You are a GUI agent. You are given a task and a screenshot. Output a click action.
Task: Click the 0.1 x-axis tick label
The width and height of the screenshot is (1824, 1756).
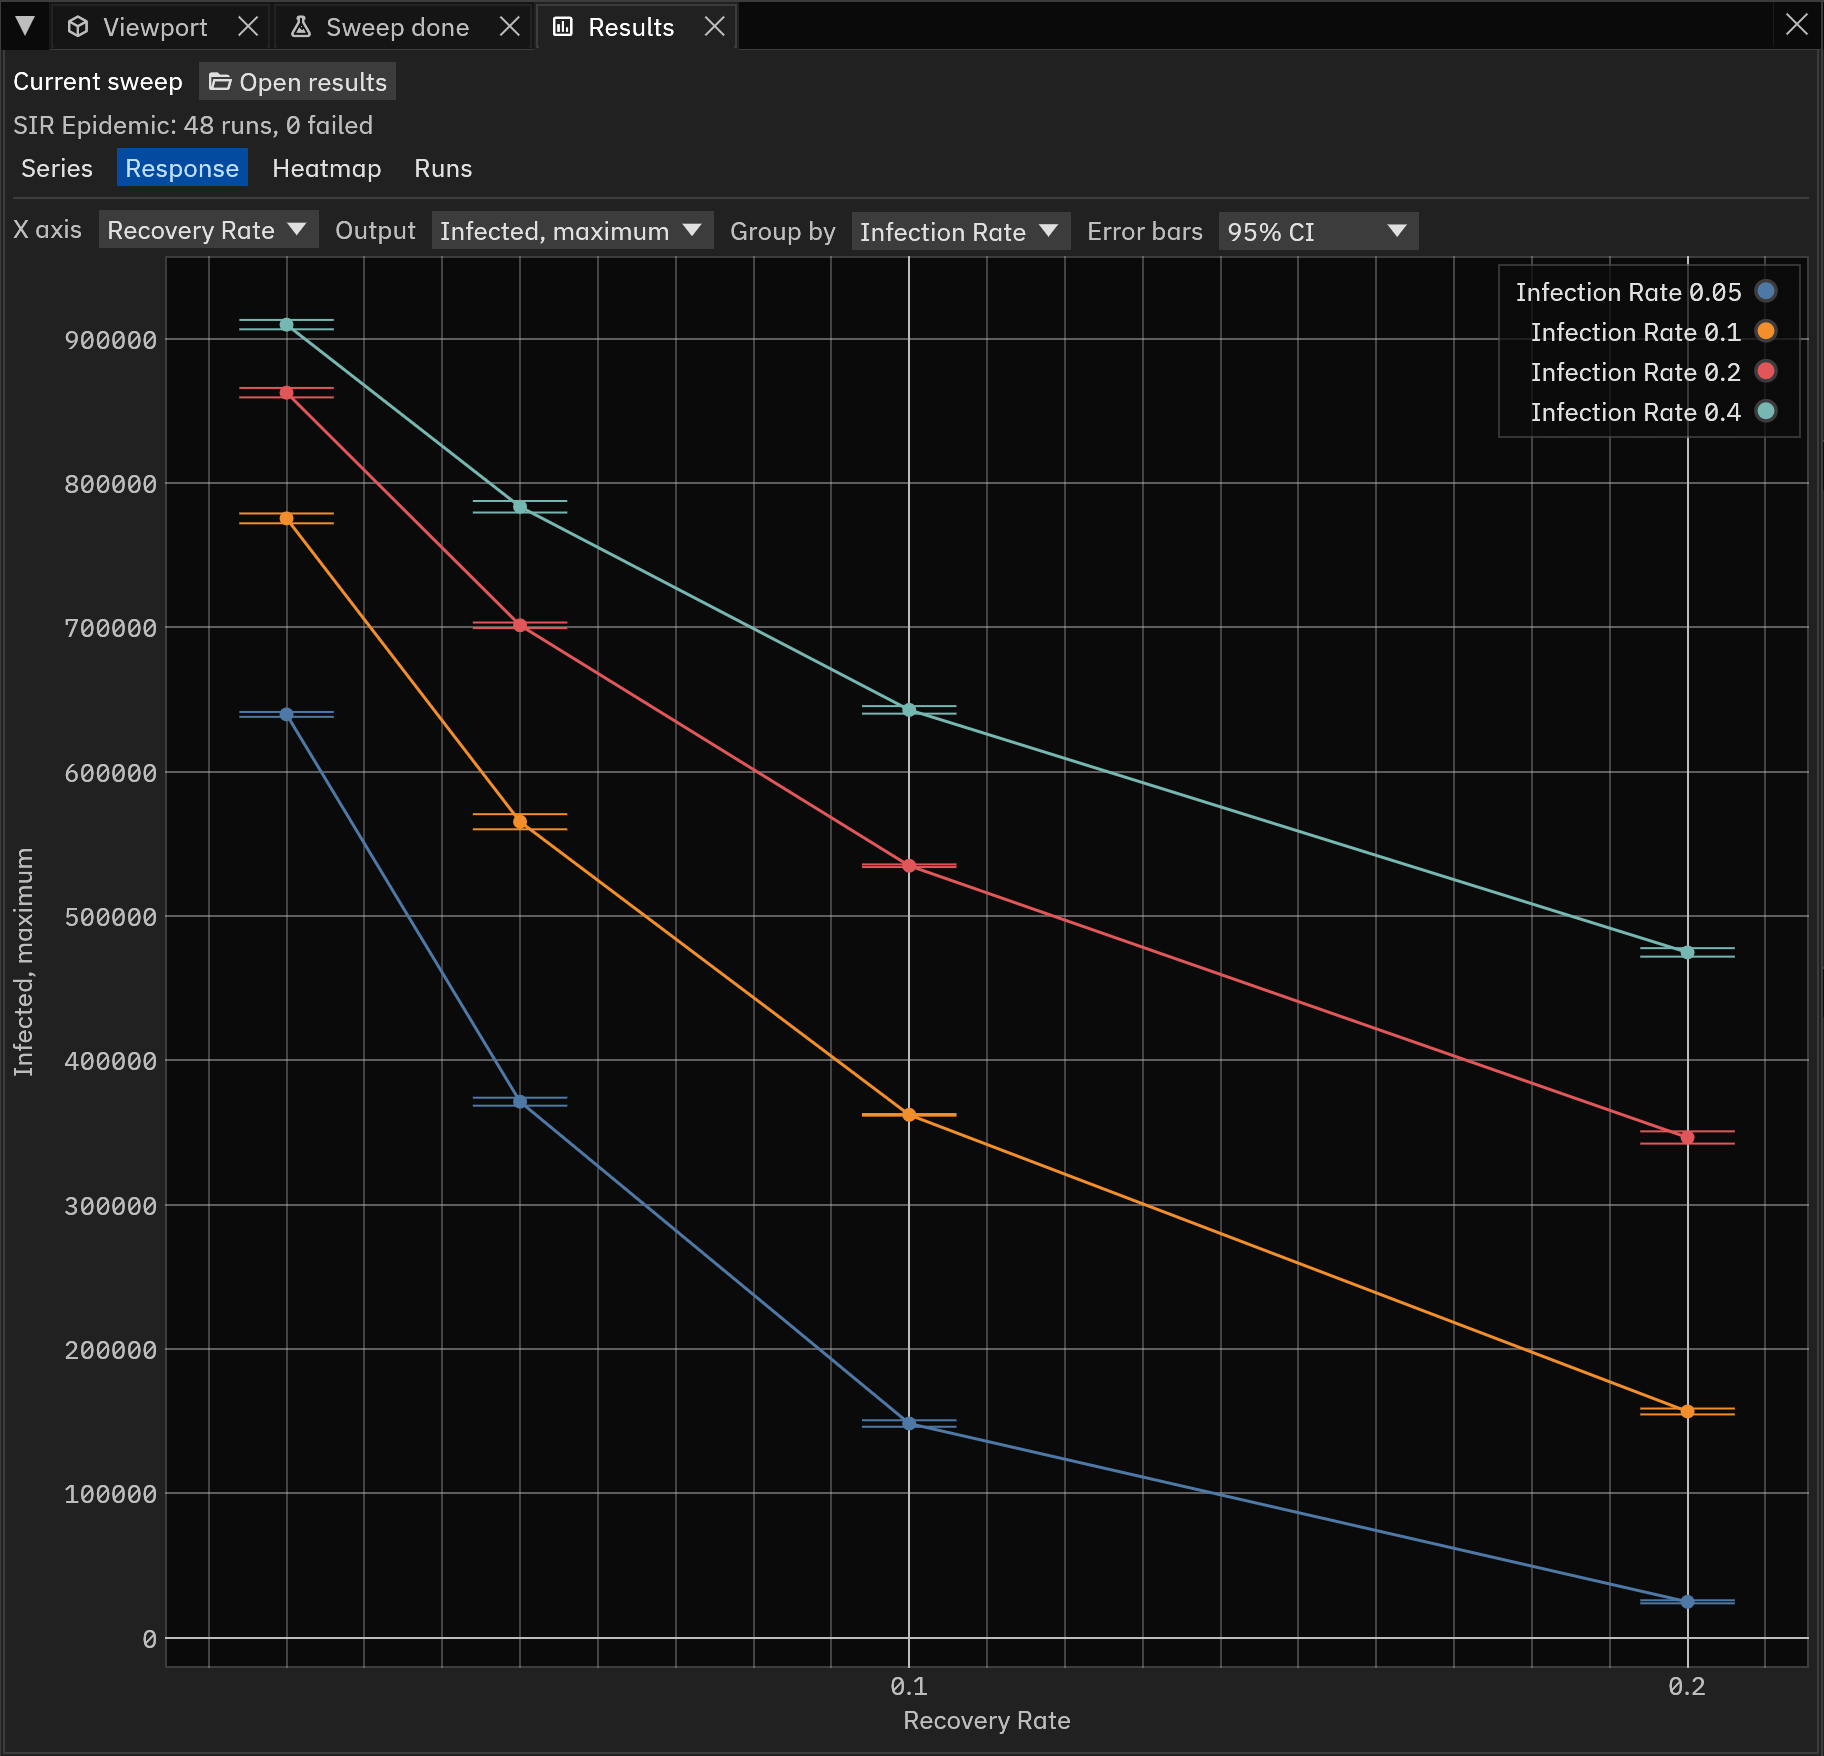(x=909, y=1686)
